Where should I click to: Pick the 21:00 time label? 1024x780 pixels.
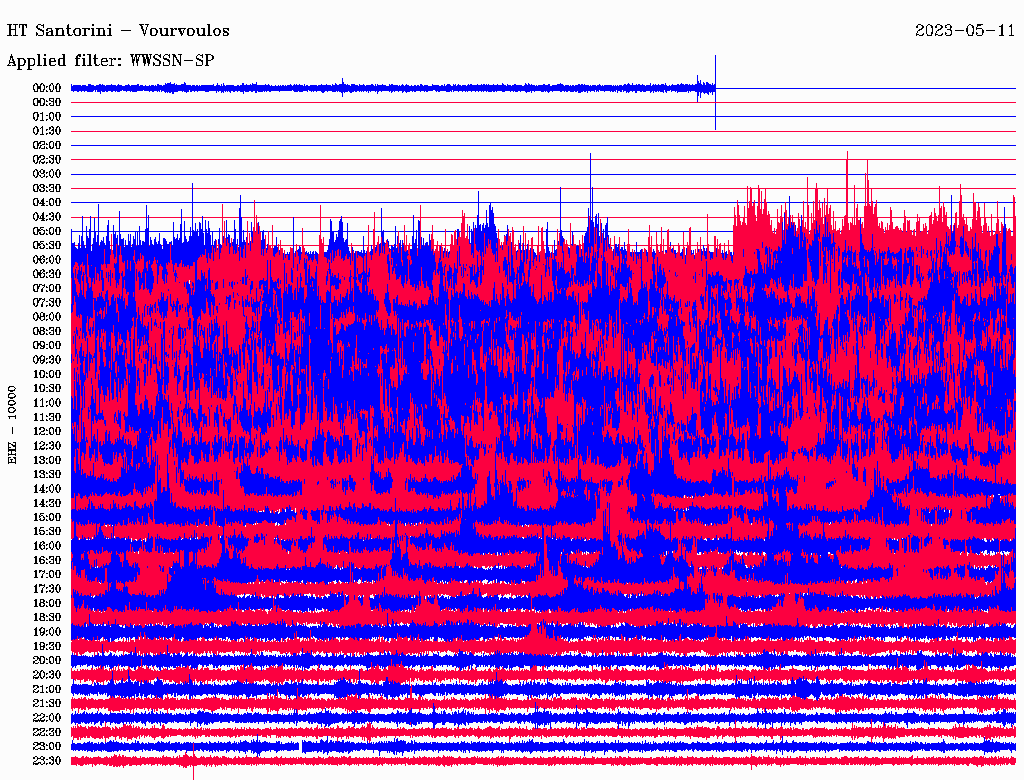[47, 689]
